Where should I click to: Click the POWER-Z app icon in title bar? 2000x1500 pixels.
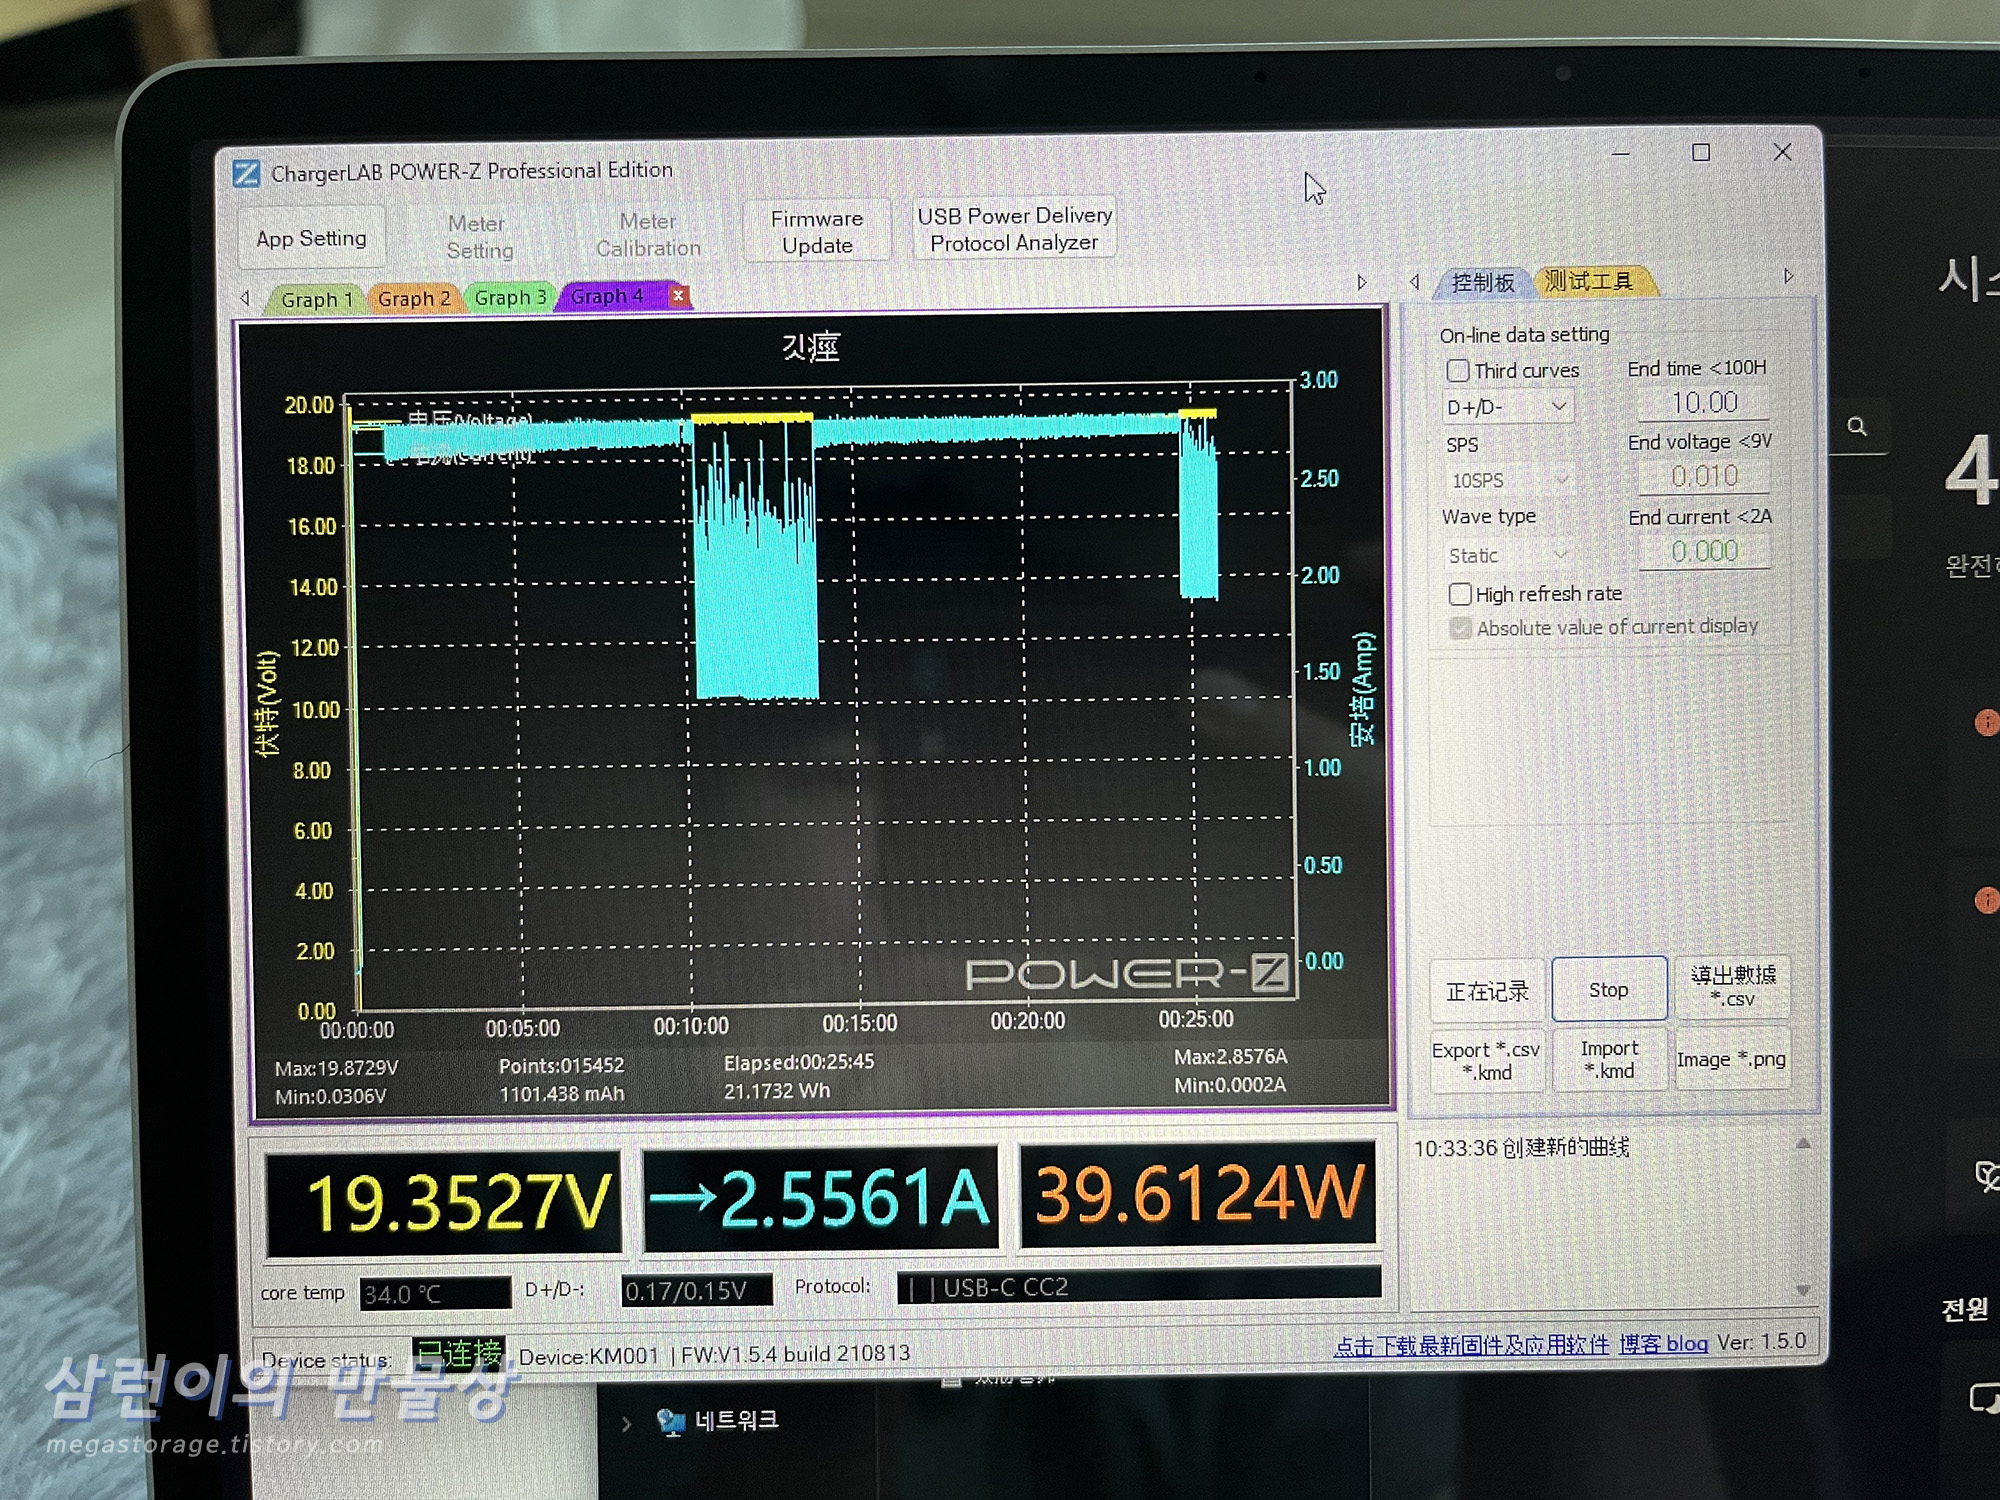(247, 174)
